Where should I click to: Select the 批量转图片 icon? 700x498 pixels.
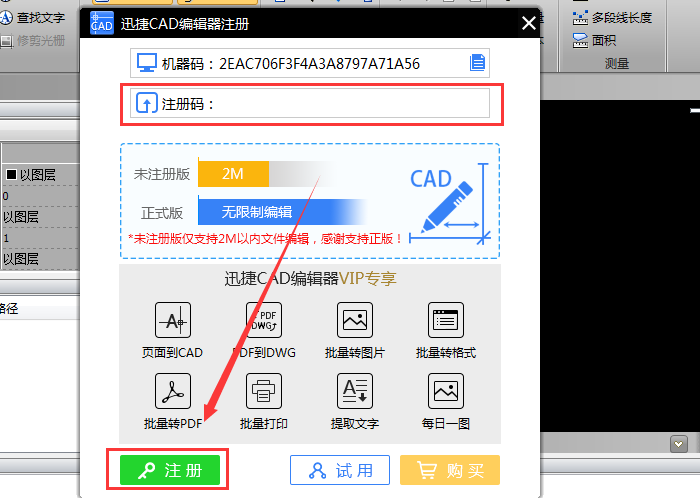[355, 320]
